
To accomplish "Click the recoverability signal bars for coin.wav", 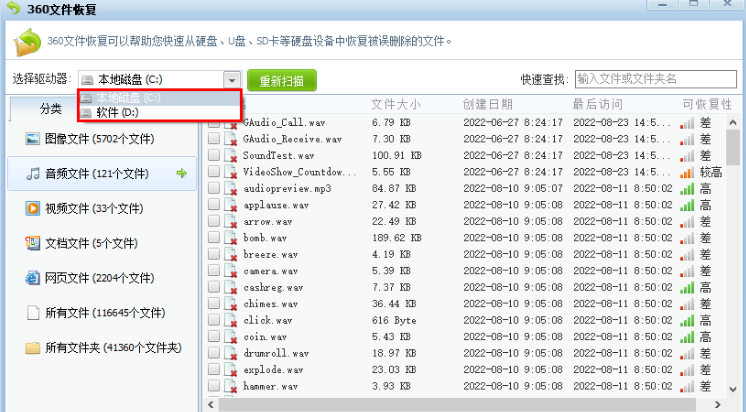I will 687,337.
